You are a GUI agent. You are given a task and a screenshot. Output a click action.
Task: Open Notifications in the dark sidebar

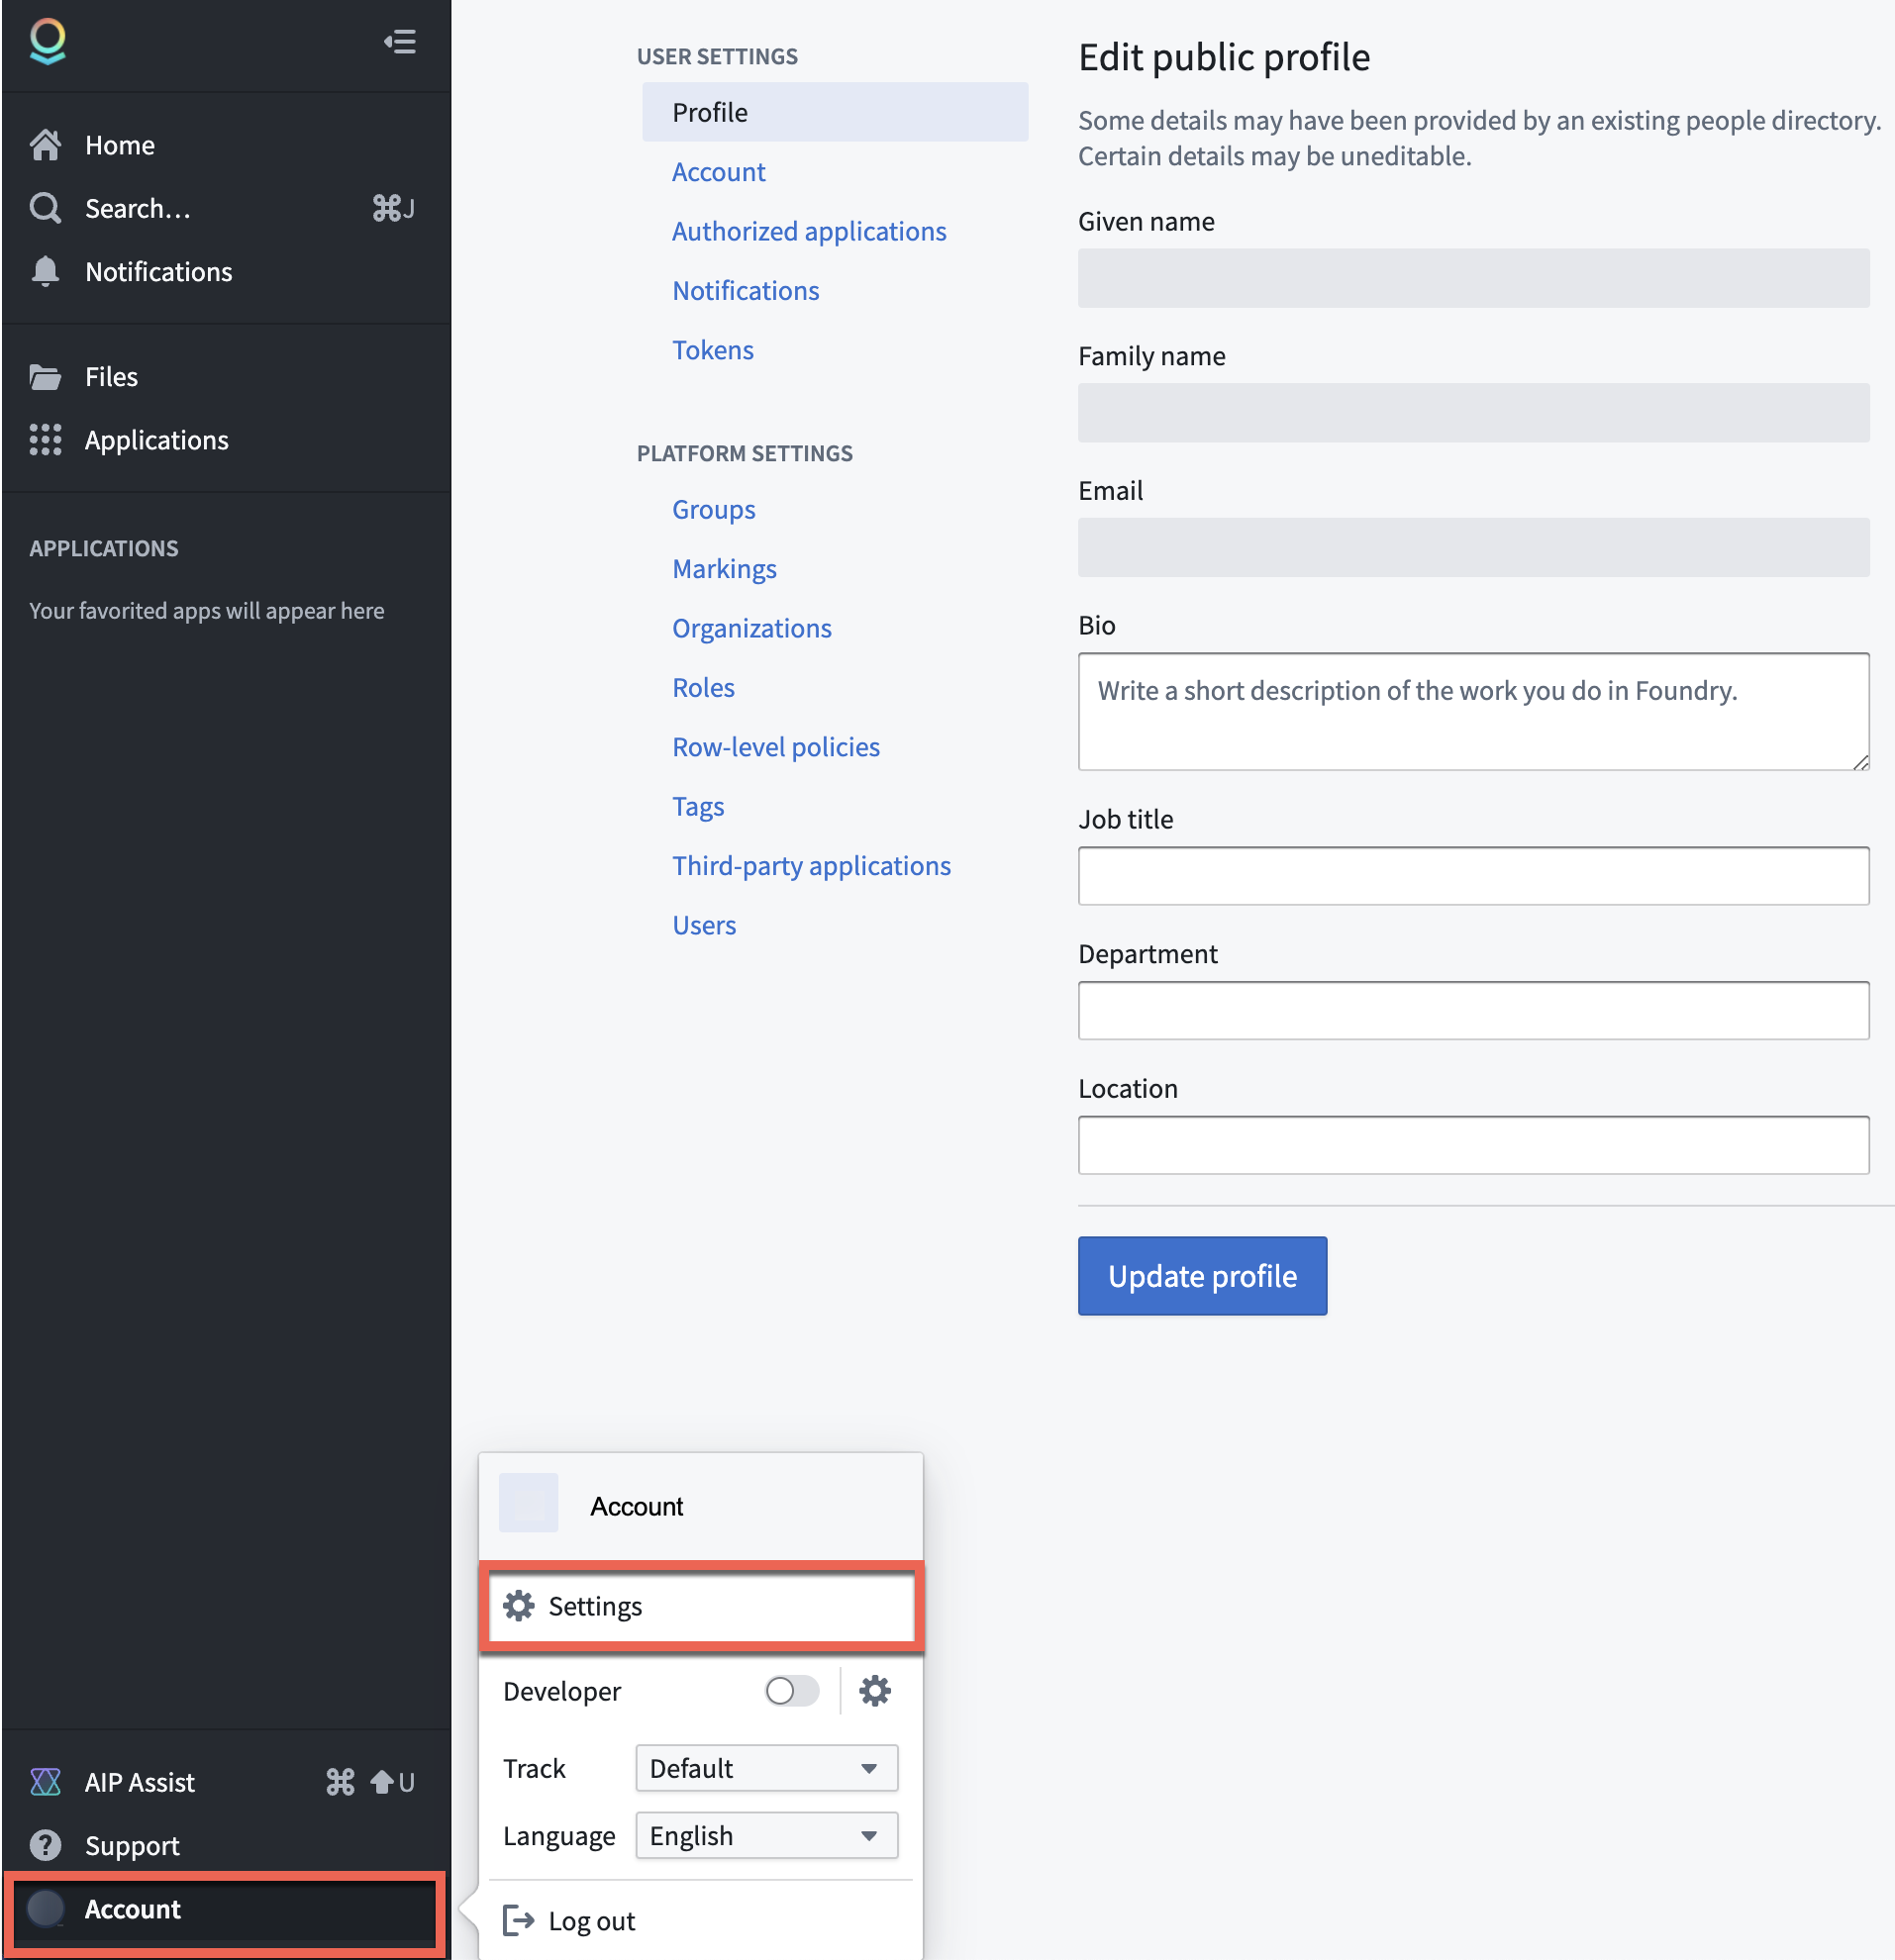(x=227, y=272)
